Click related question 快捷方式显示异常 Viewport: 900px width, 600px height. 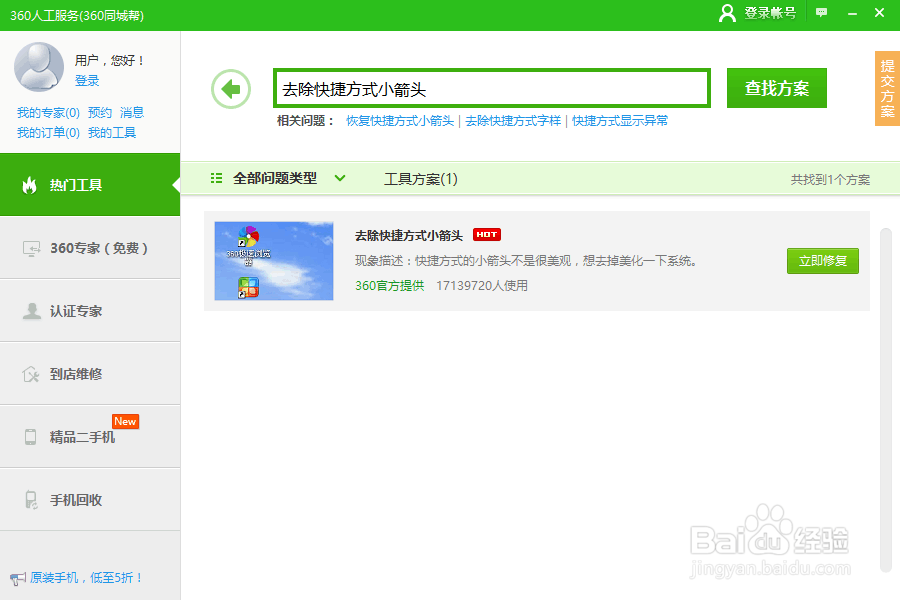620,121
